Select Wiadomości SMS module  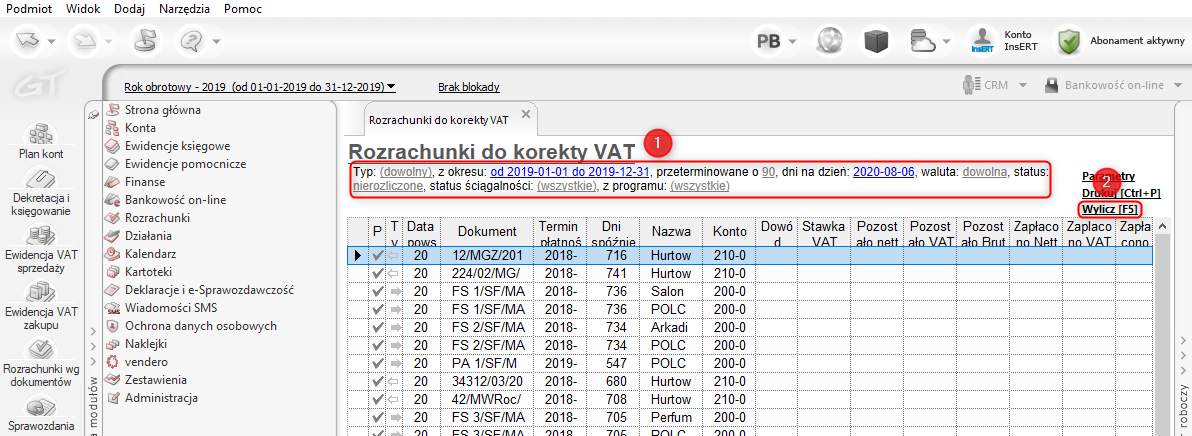click(x=169, y=308)
